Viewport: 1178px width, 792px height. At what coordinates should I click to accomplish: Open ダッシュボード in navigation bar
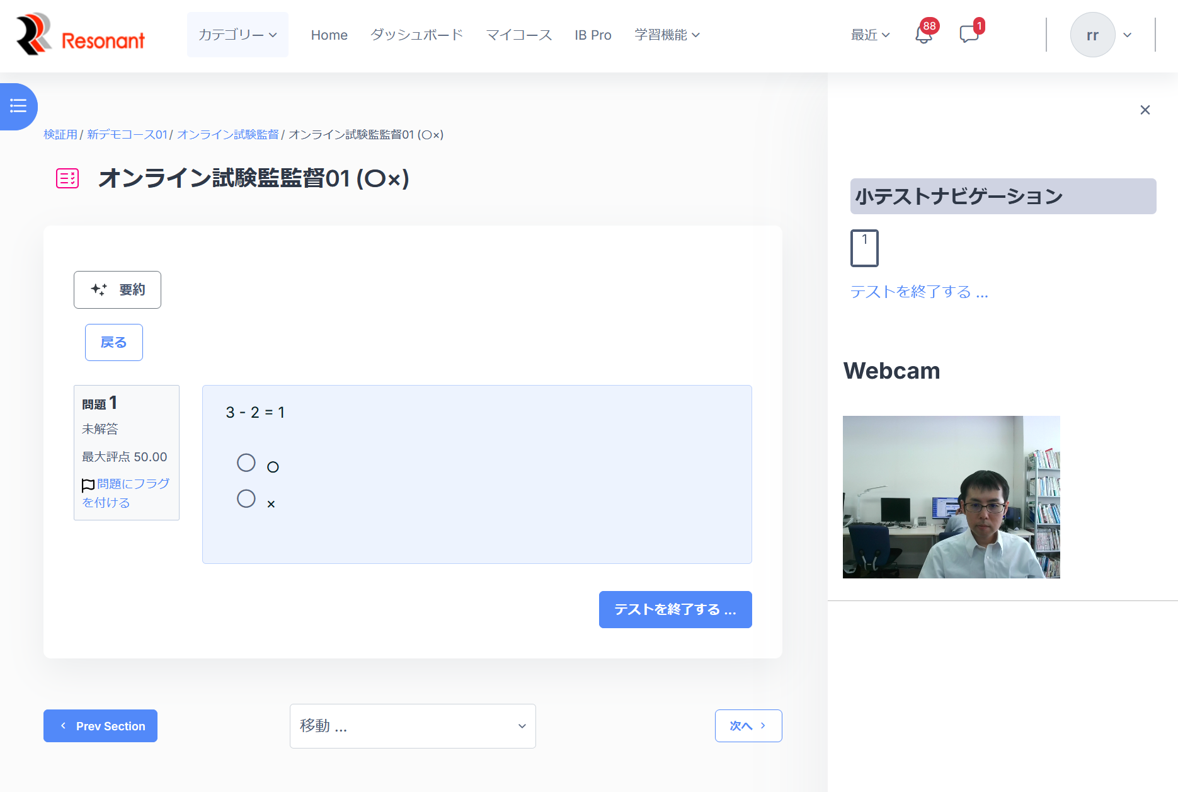416,35
